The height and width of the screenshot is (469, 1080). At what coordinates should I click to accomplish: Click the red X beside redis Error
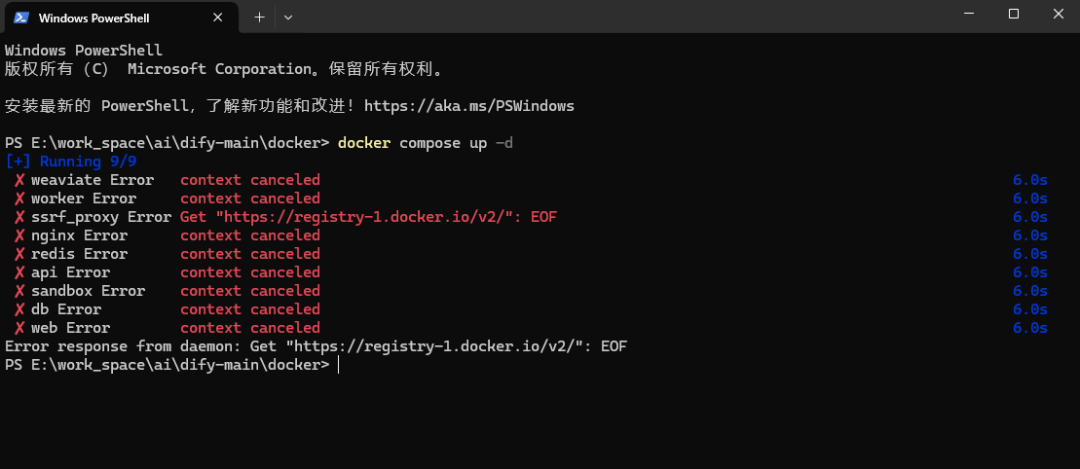(x=19, y=254)
